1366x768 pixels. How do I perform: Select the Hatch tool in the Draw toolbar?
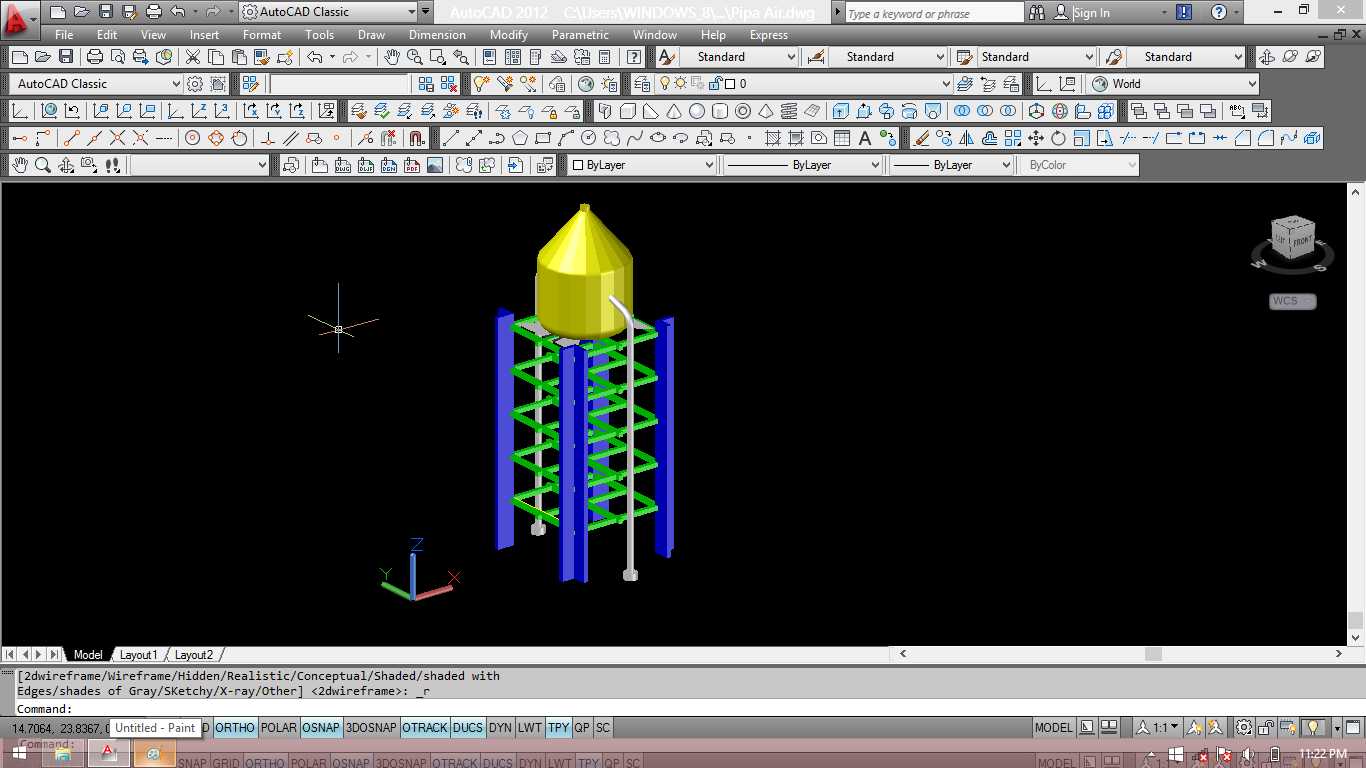tap(773, 138)
